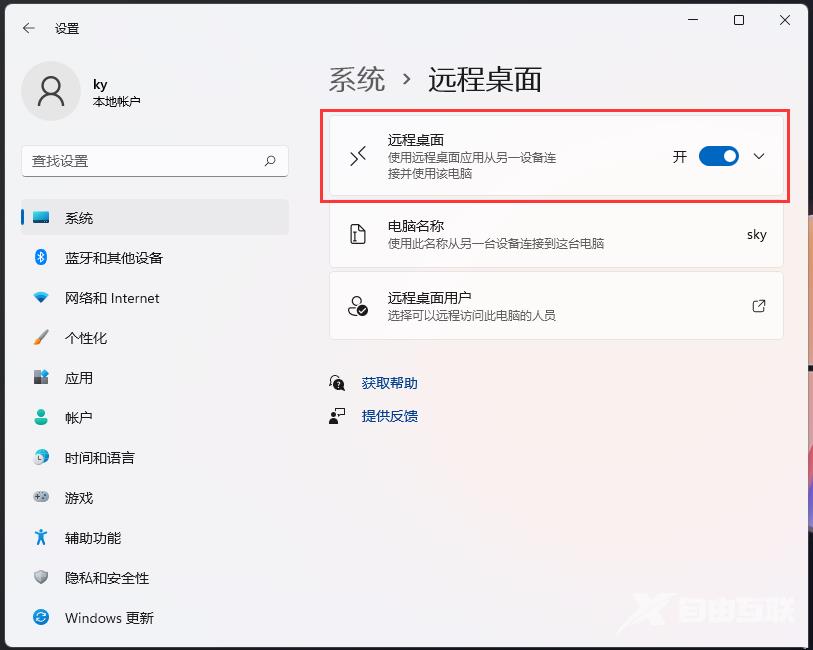
Task: Open 隐私和安全性 from the sidebar
Action: point(40,578)
